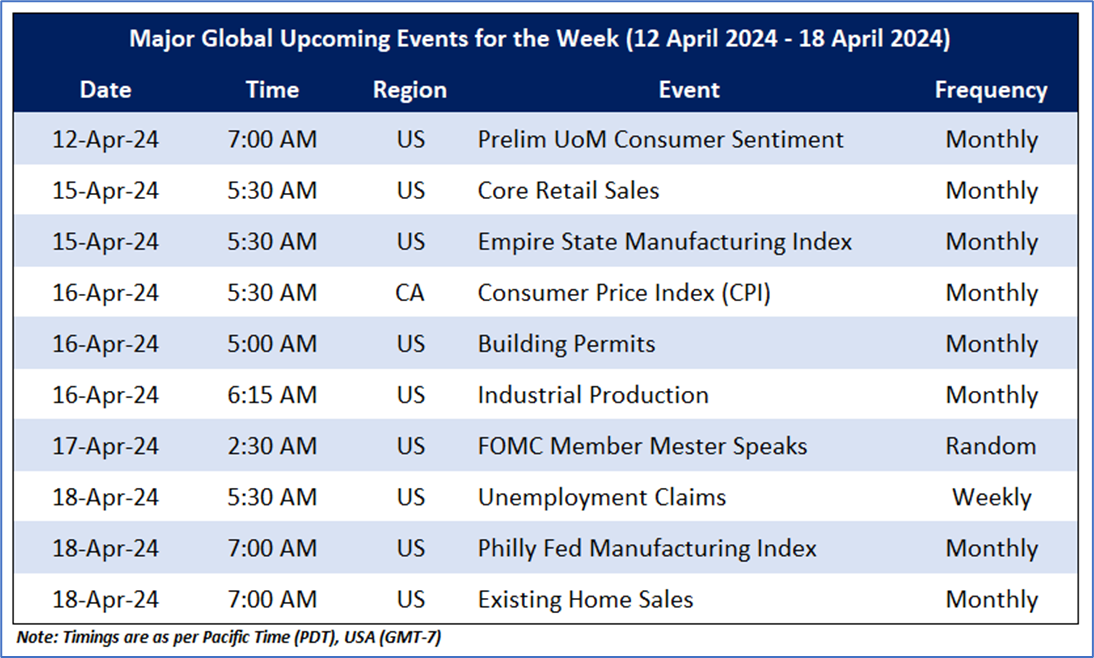Click the Event column header
The image size is (1094, 658).
pyautogui.click(x=689, y=90)
